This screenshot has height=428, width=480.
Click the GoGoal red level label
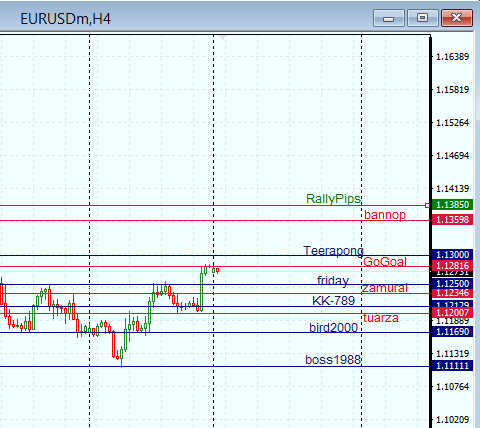385,261
